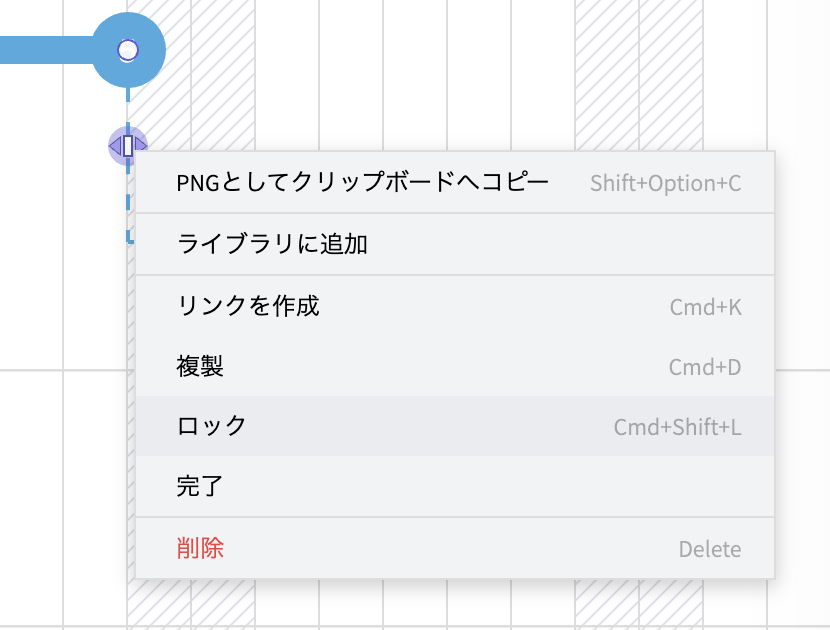Screen dimensions: 830x630
Task: Click the purple midpoint handle's center rectangle
Action: [x=128, y=146]
